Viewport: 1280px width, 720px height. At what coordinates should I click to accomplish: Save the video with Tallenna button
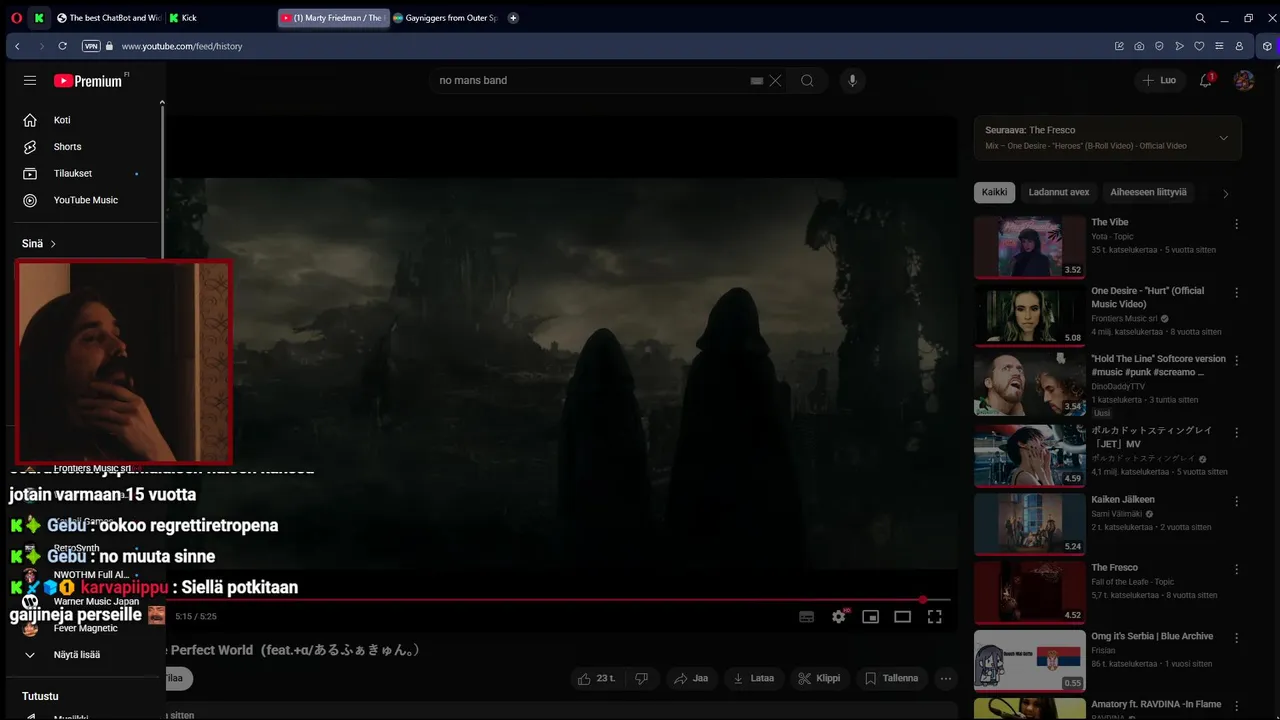coord(891,678)
